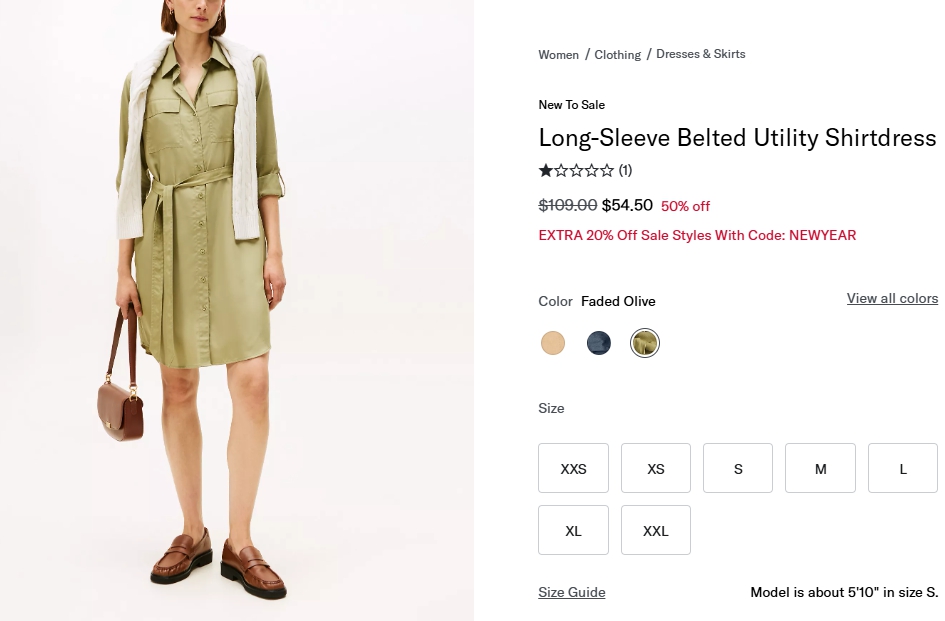Open the review count (1)
This screenshot has height=621, width=945.
[x=625, y=171]
